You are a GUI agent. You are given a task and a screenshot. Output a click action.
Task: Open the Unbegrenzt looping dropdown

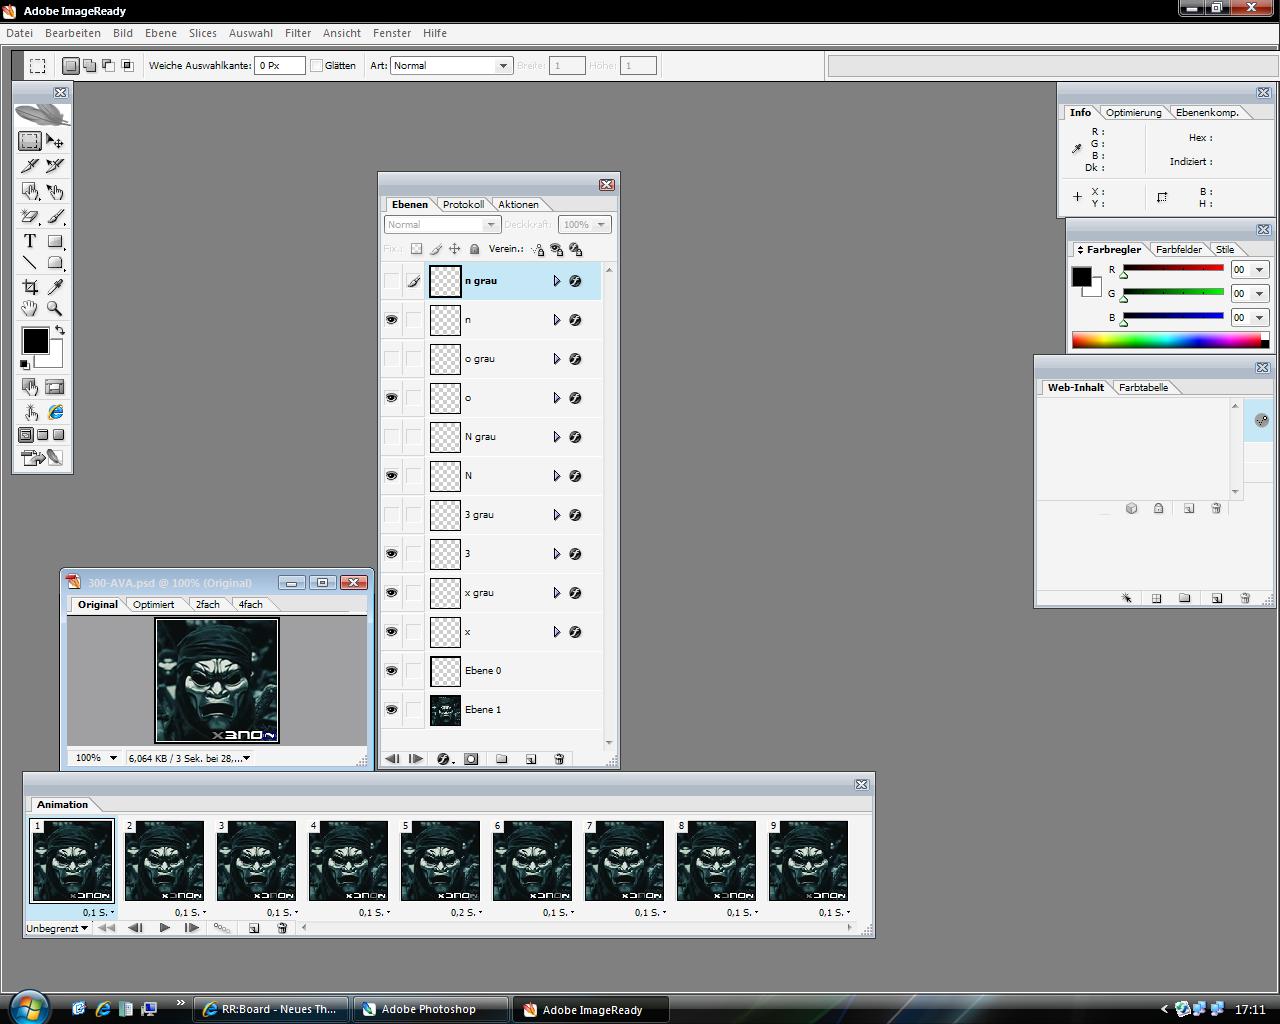[x=58, y=928]
